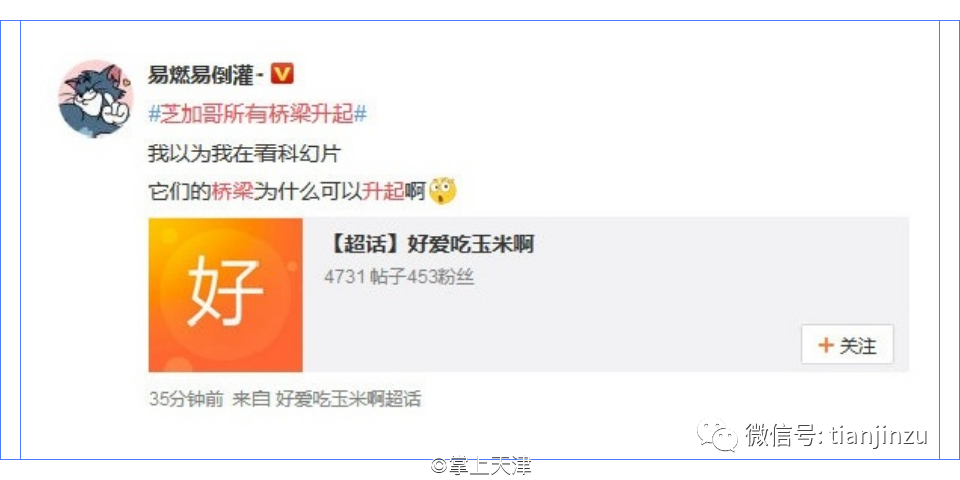Click the post text 我以为我在看科幻片
960x480 pixels.
244,153
